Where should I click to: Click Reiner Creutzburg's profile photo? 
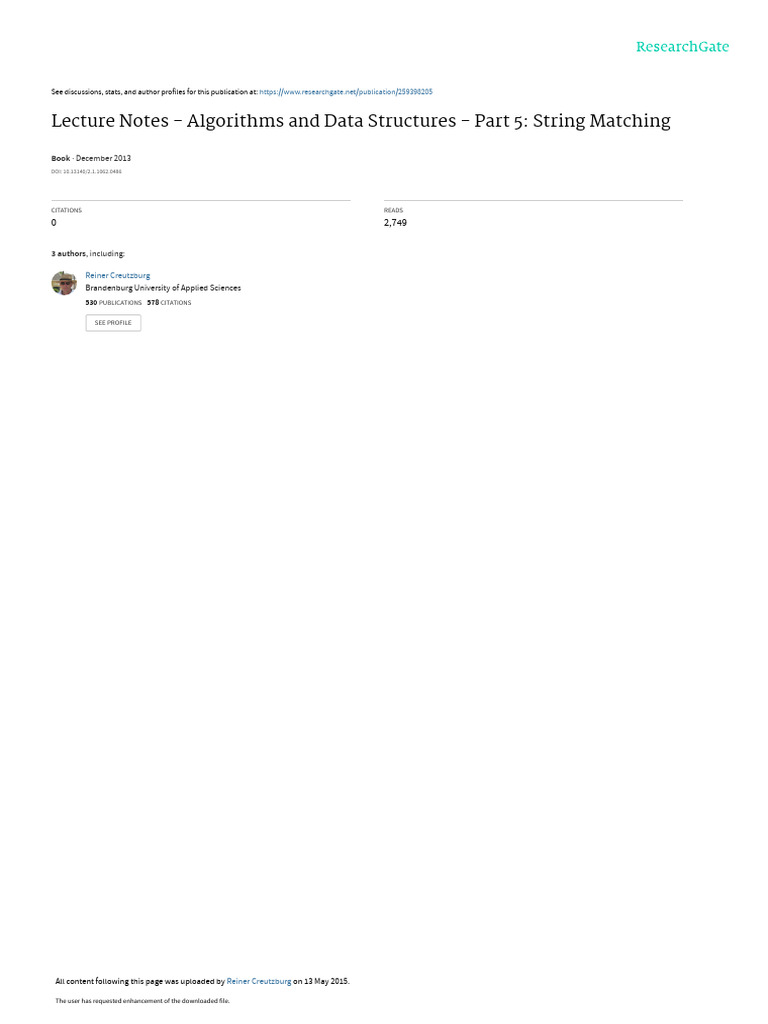pos(64,283)
